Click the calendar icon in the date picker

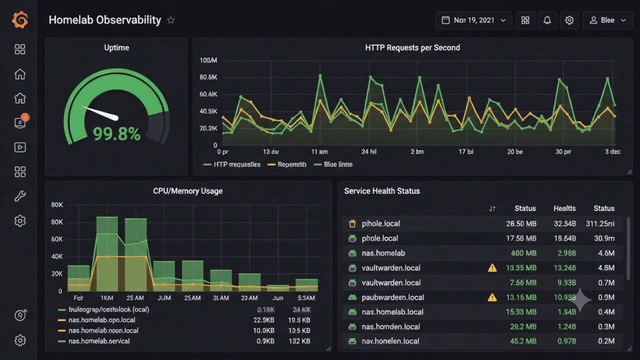pos(446,20)
